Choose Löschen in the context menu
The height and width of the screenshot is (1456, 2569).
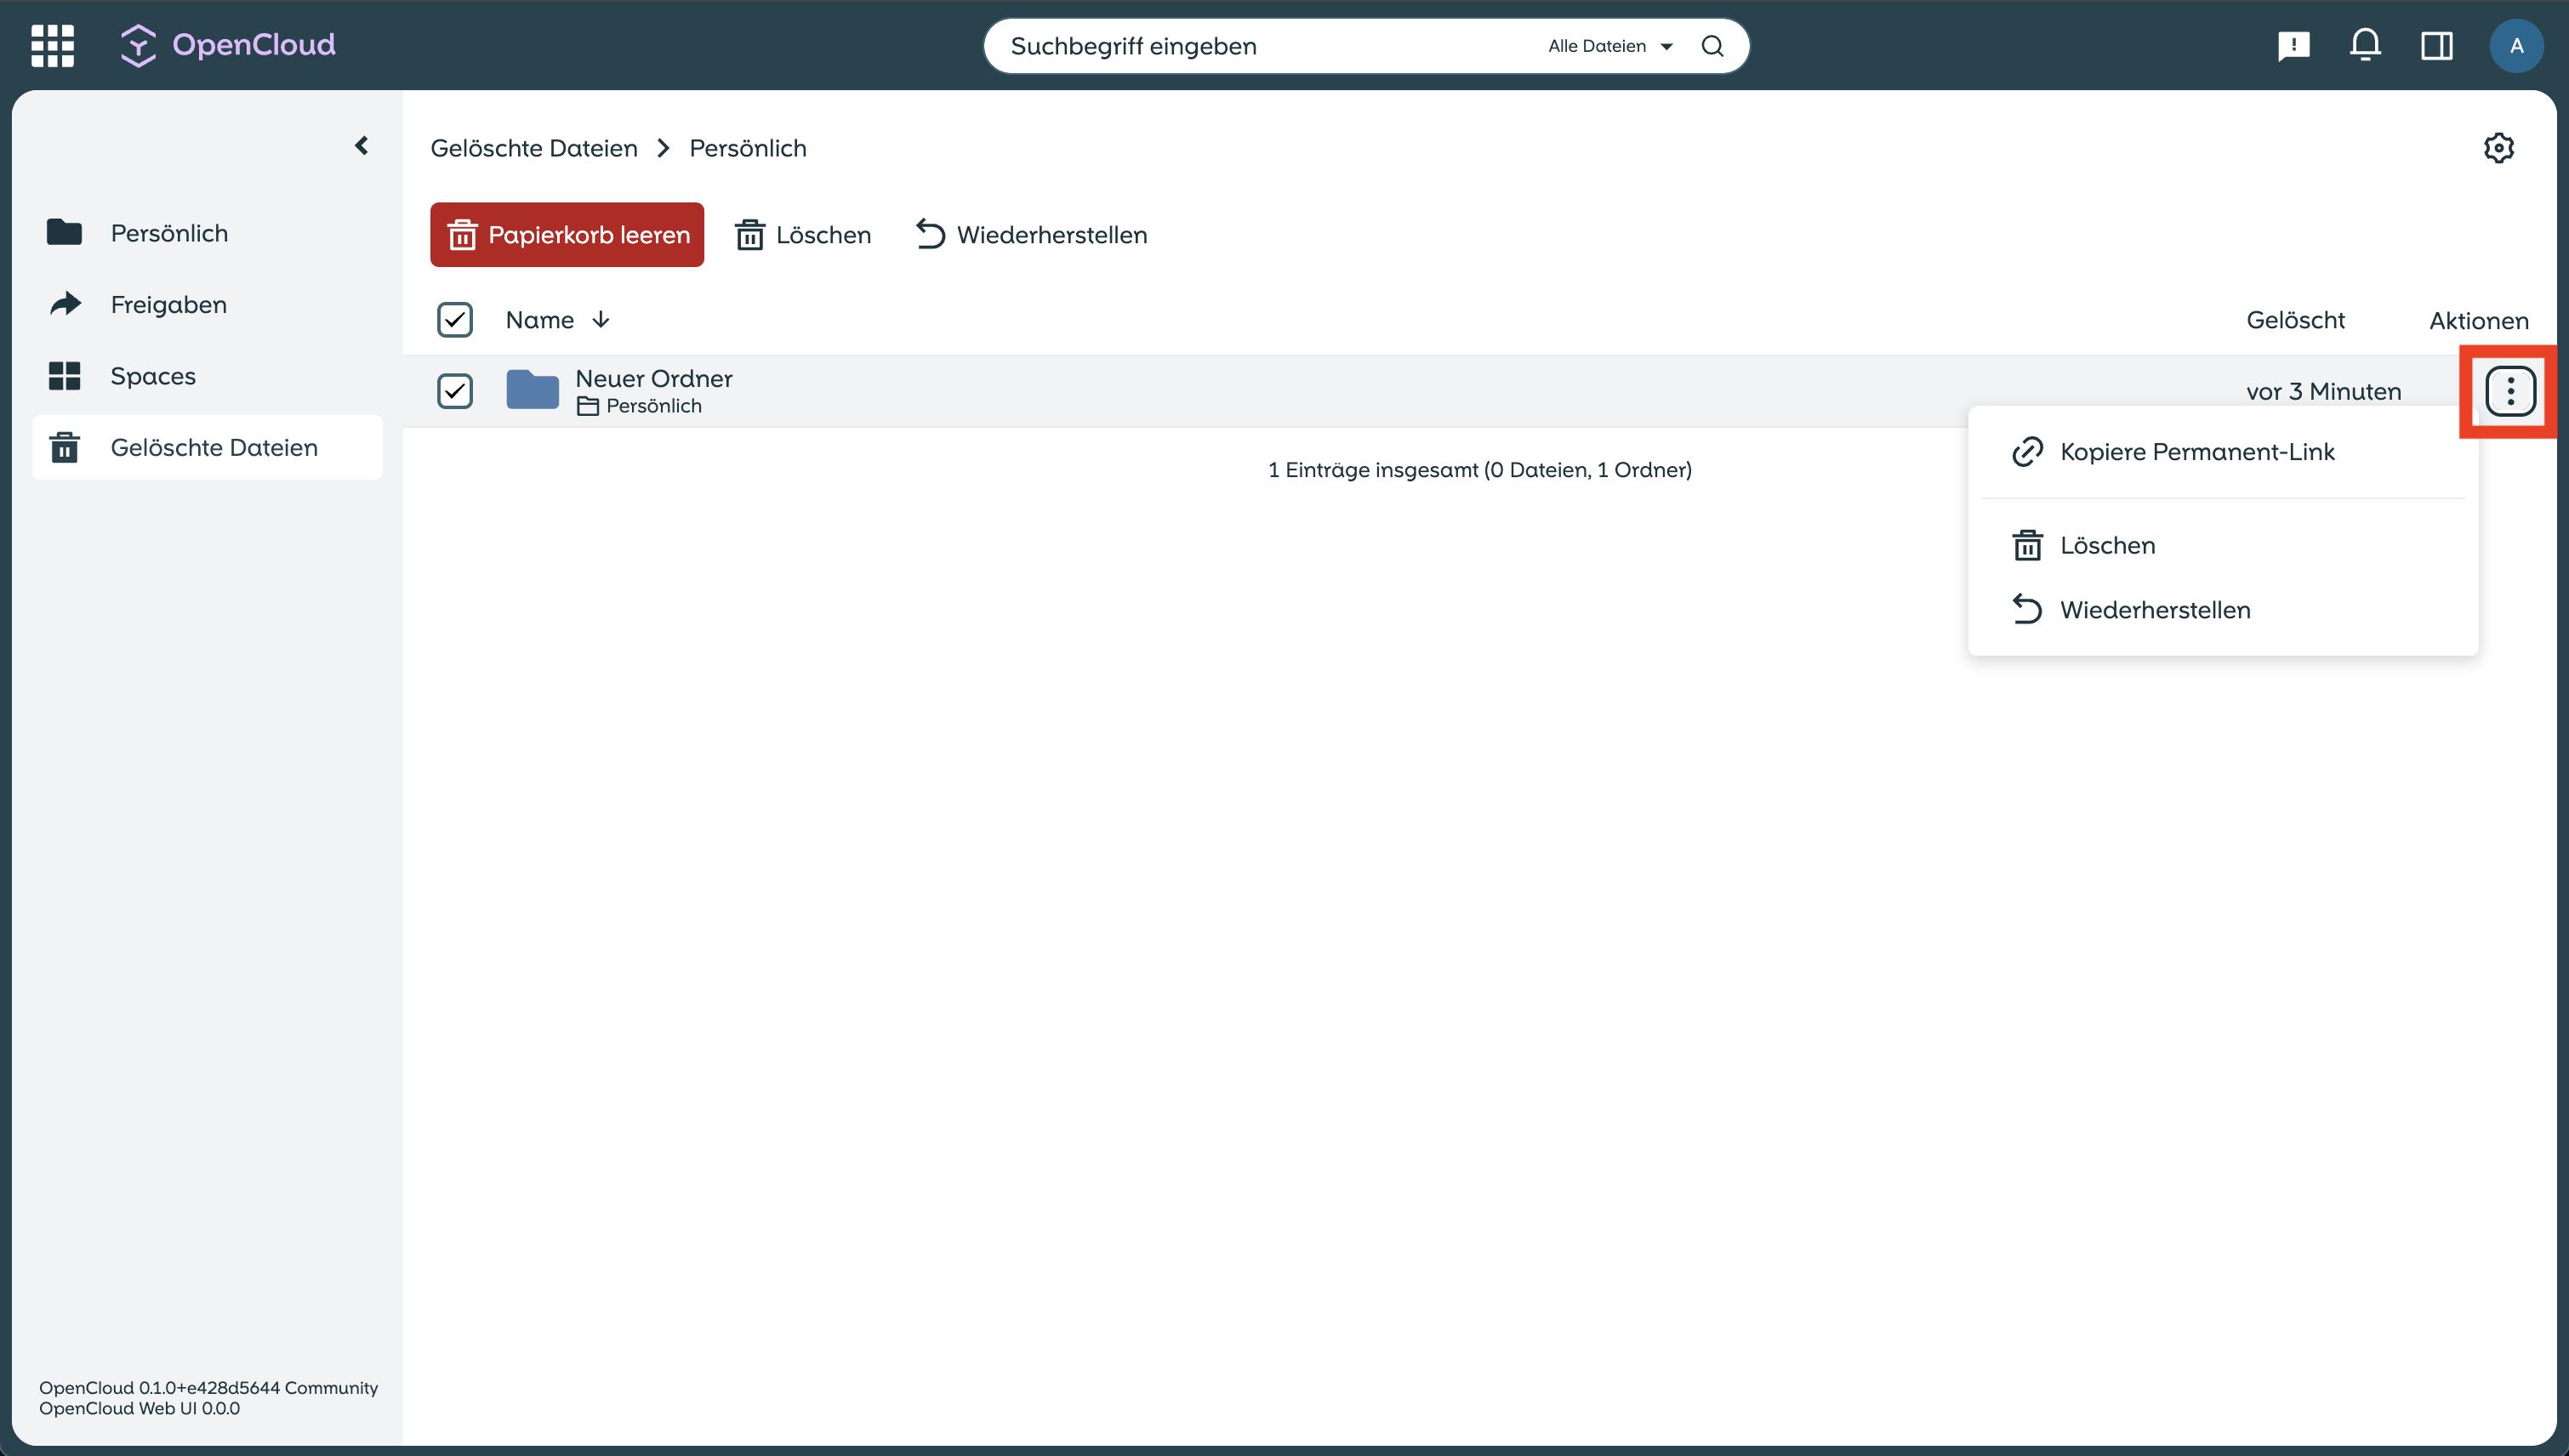[2223, 545]
